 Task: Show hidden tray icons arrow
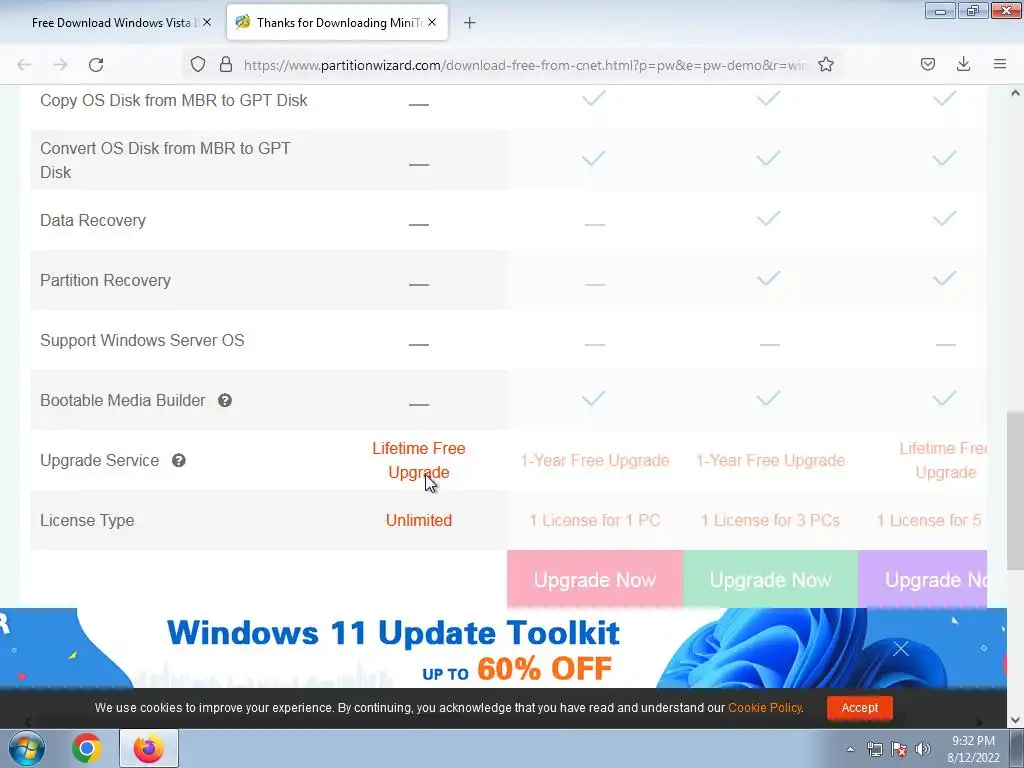[x=850, y=749]
